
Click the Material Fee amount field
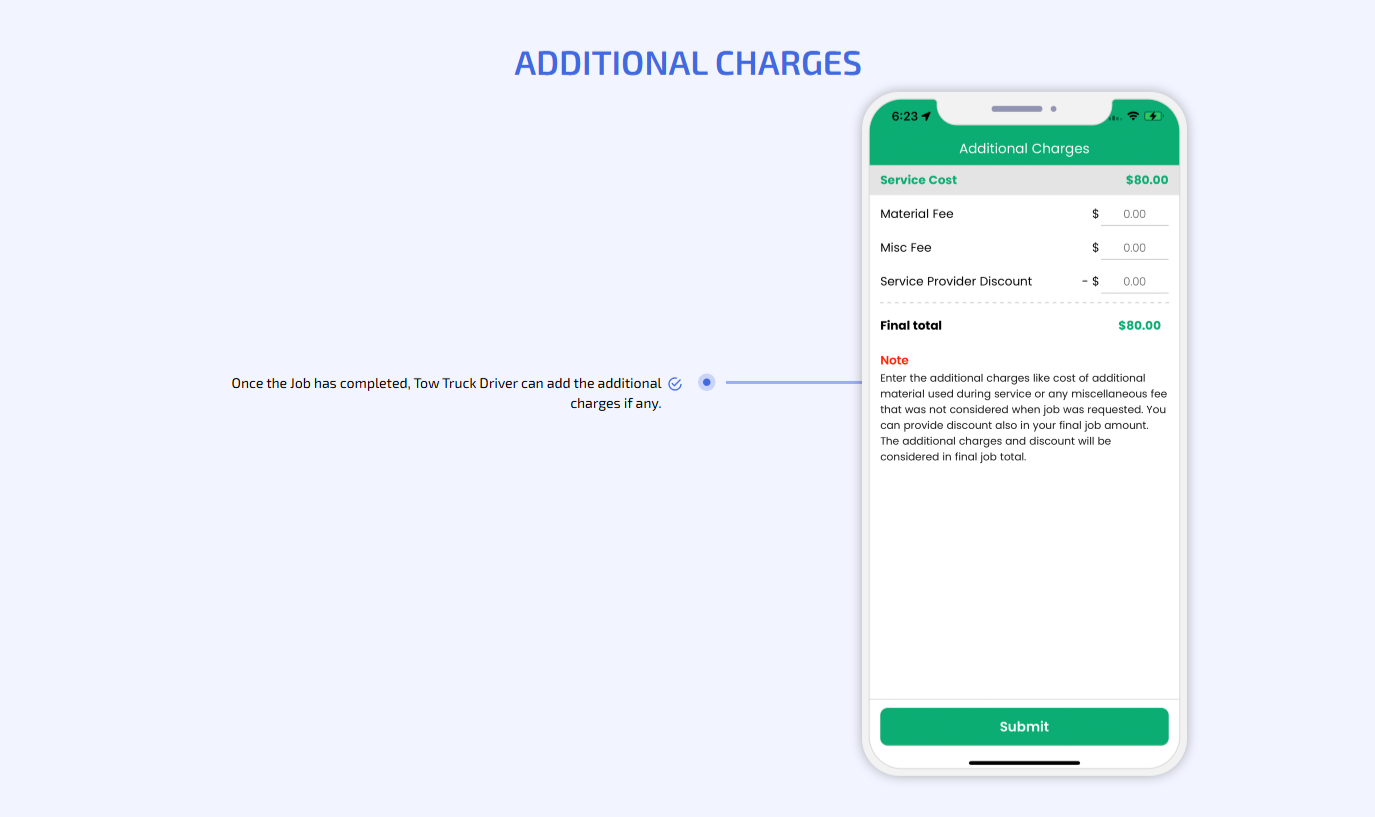coord(1134,214)
